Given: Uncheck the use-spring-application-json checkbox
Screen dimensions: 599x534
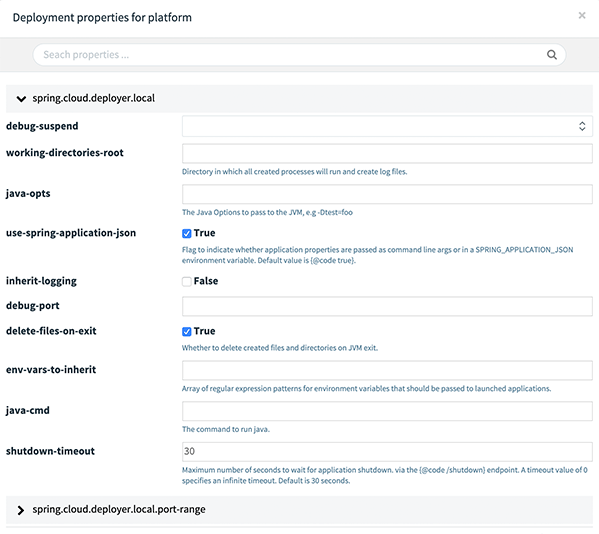Looking at the screenshot, I should 186,233.
